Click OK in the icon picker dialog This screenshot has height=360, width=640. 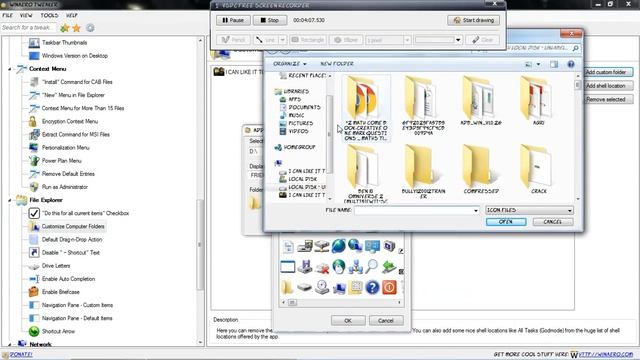coord(348,321)
